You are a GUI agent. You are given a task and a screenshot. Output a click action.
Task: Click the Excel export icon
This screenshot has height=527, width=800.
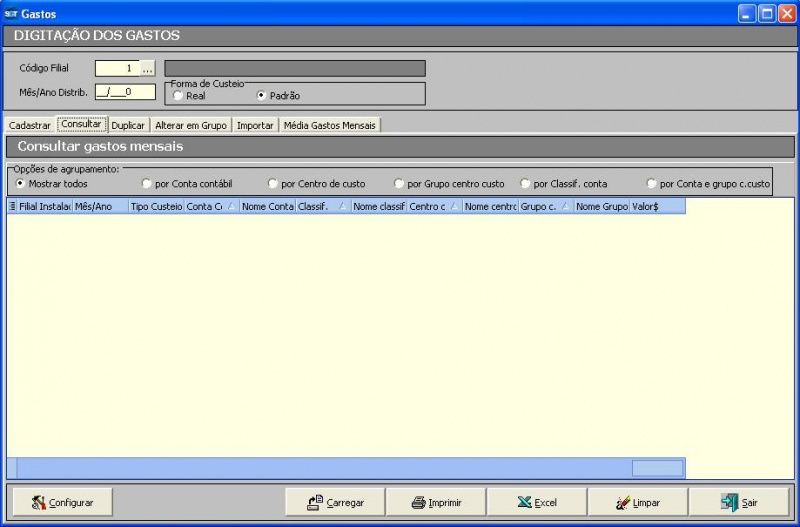[x=524, y=503]
